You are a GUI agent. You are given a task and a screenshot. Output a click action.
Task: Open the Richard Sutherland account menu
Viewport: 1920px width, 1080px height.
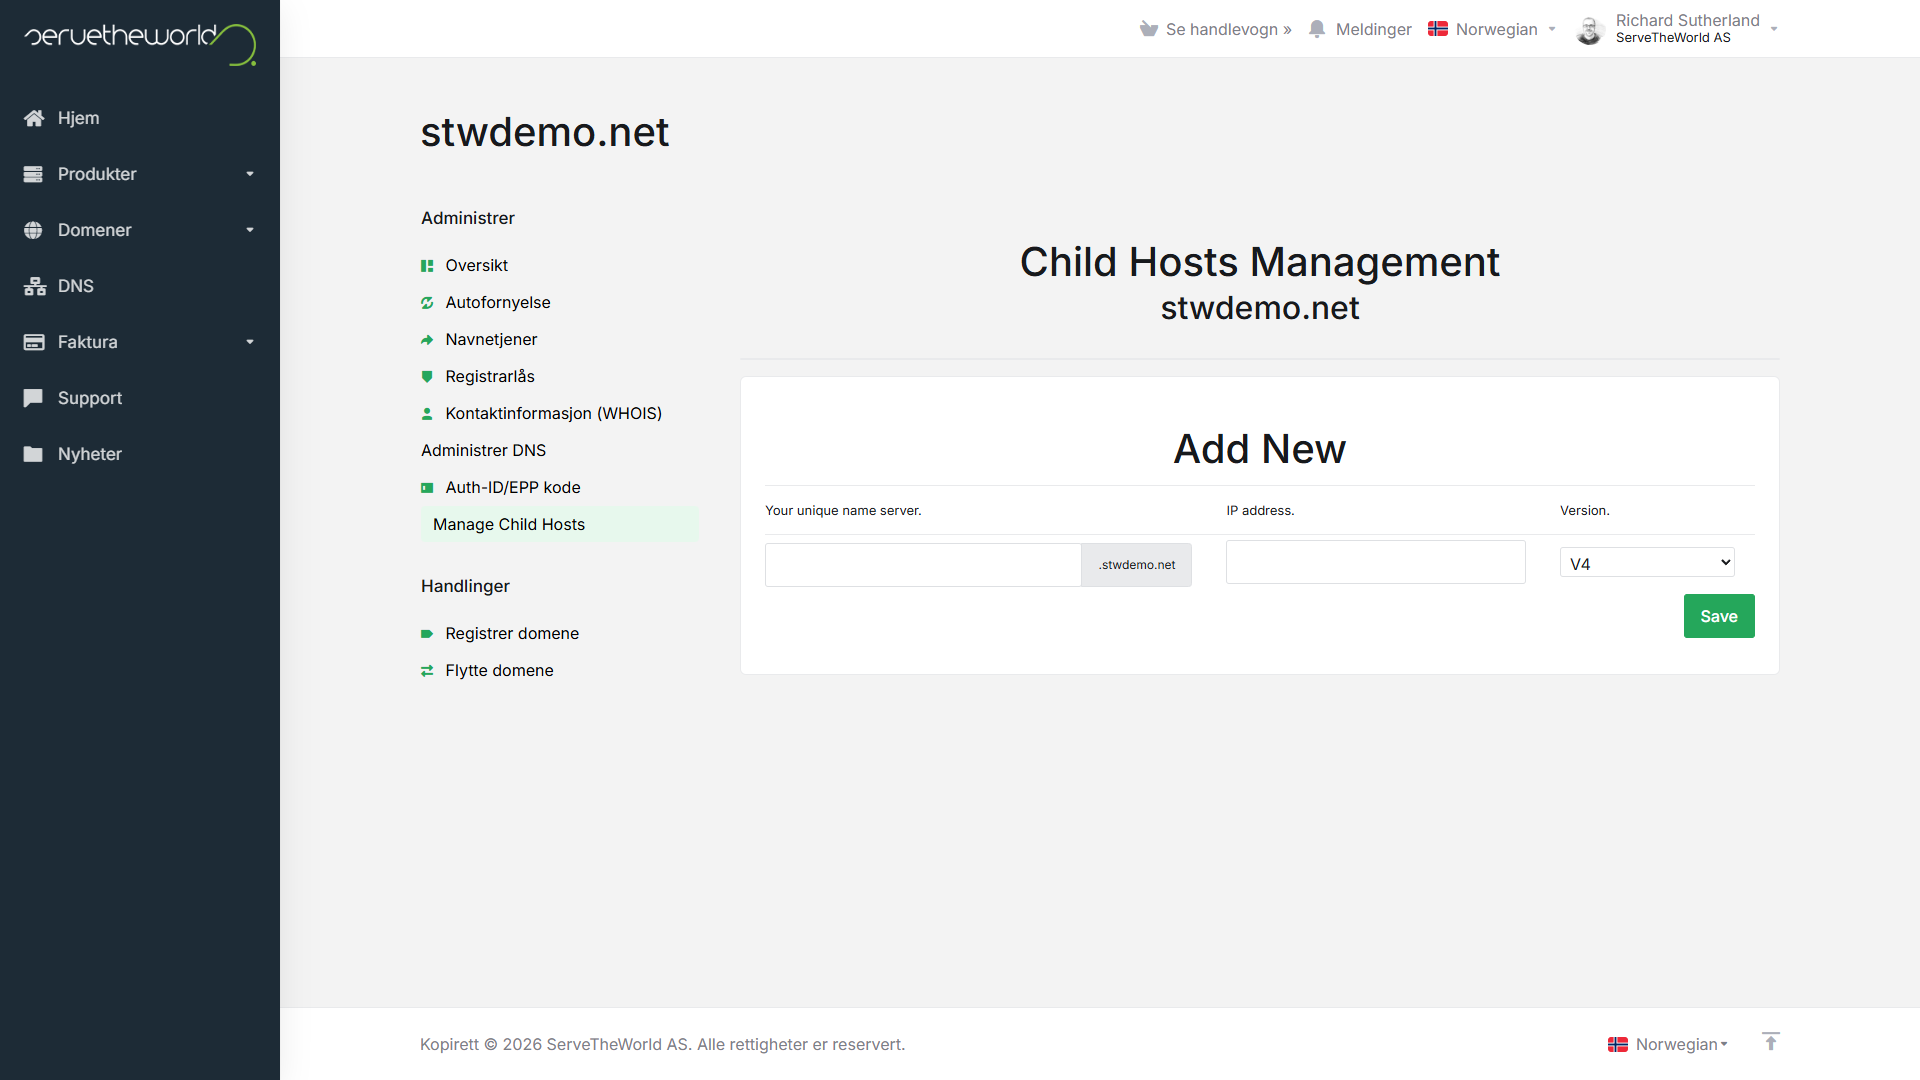[1677, 29]
